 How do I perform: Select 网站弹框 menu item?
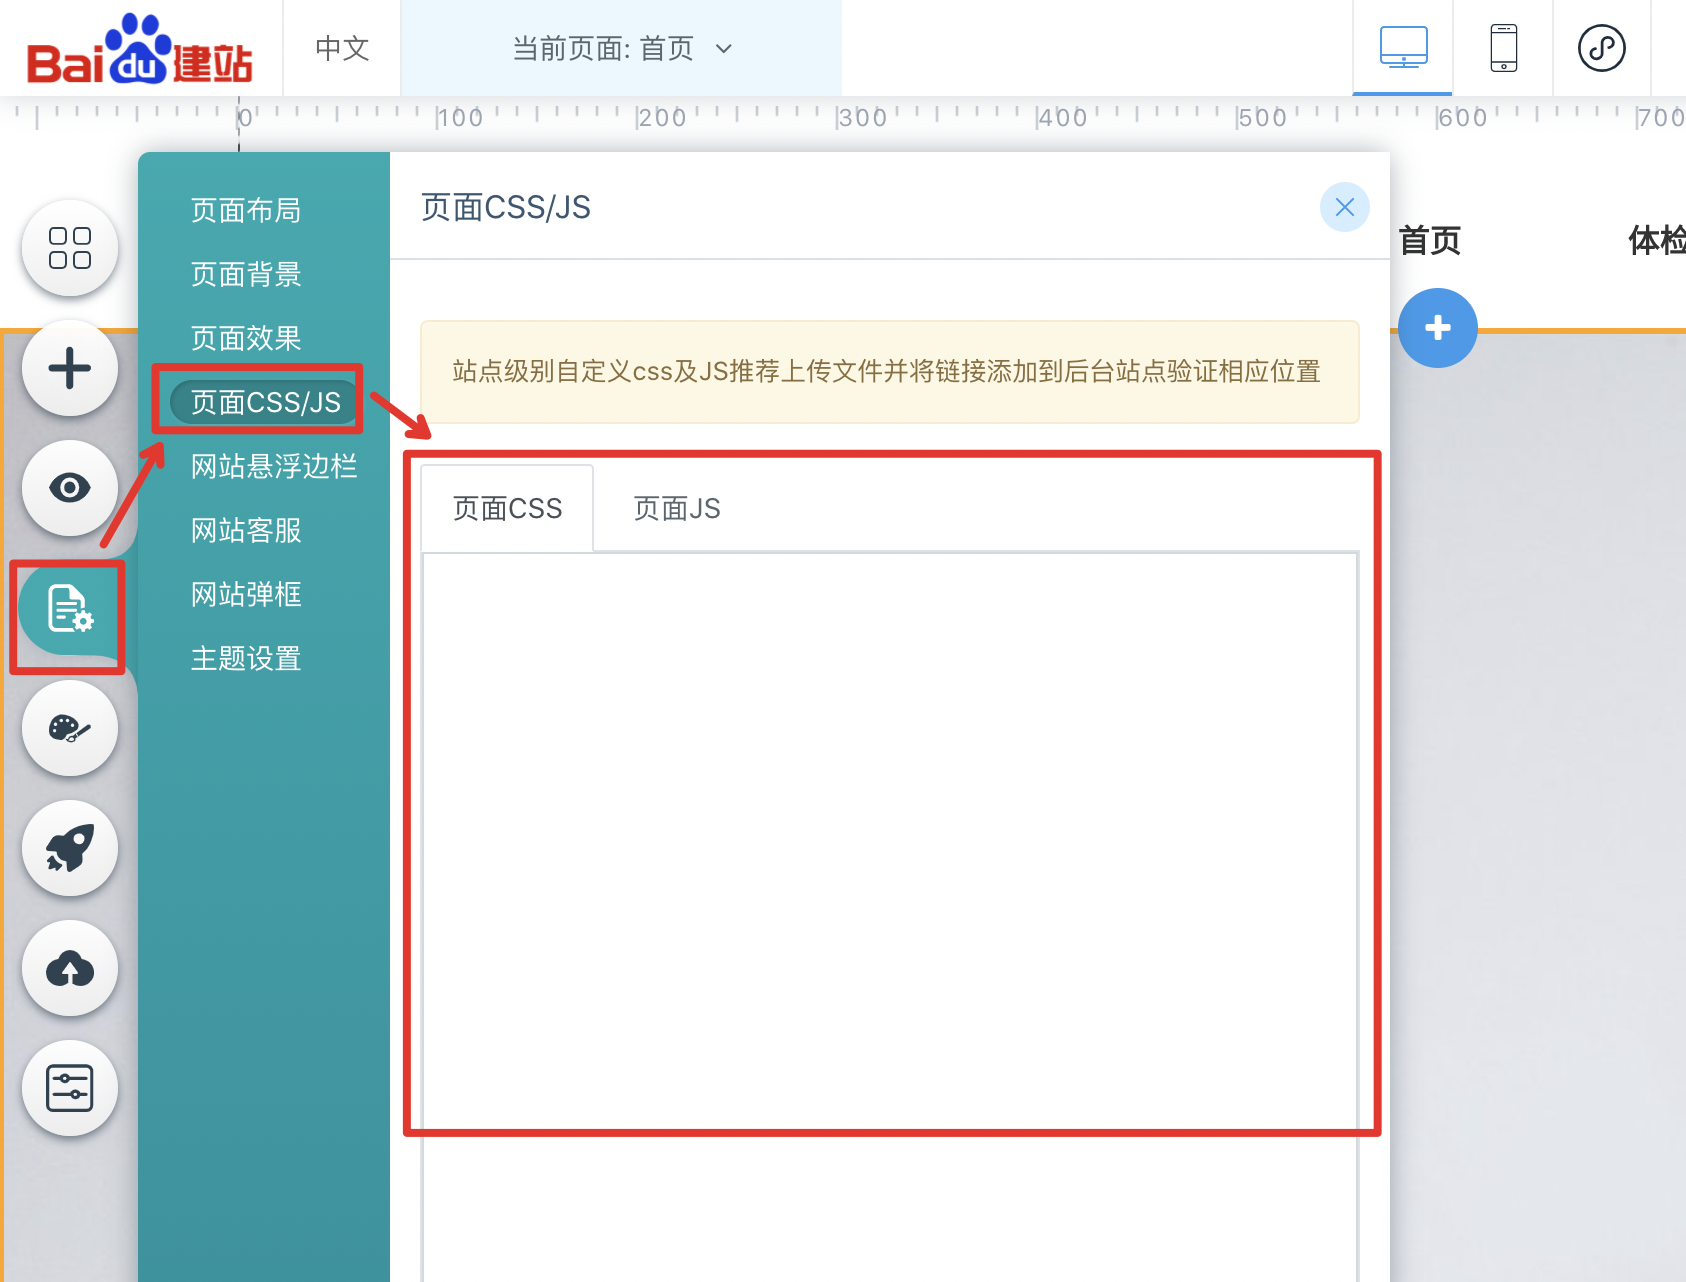point(246,594)
